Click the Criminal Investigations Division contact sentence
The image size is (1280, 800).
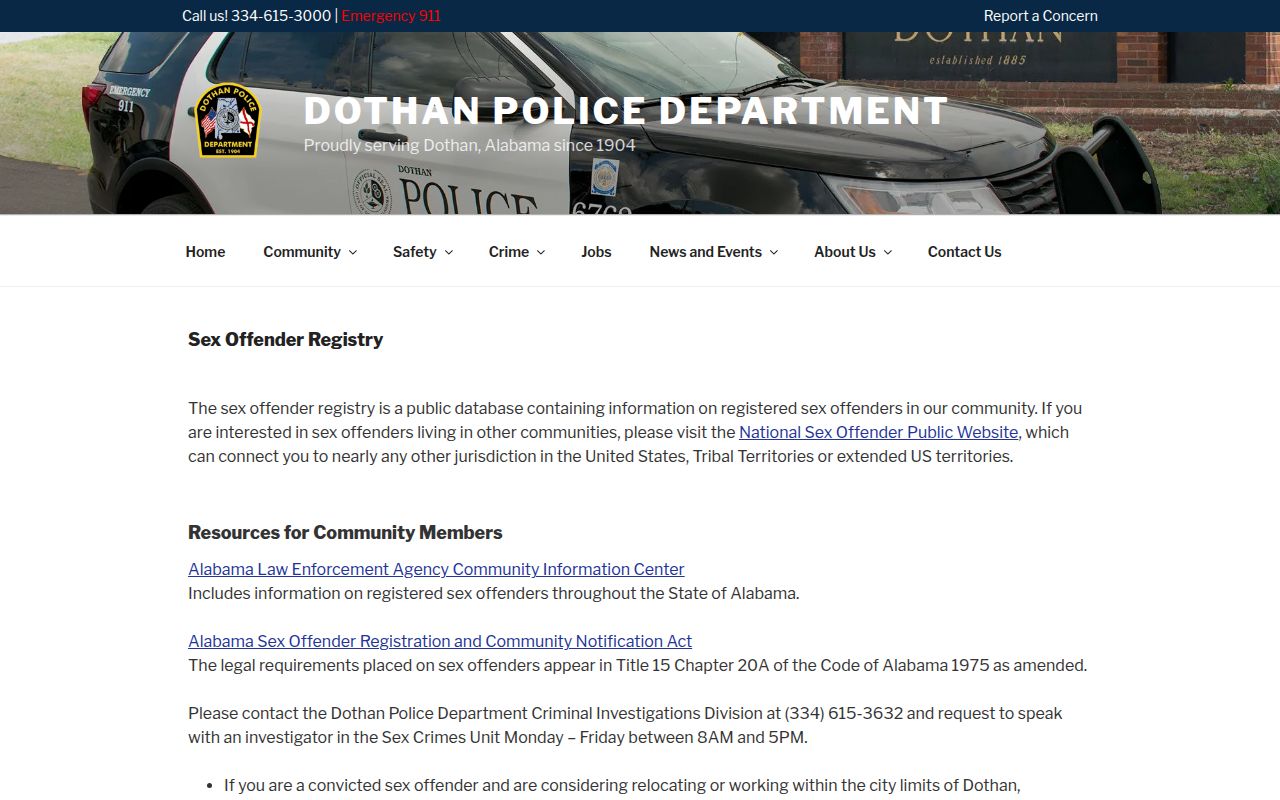coord(625,725)
